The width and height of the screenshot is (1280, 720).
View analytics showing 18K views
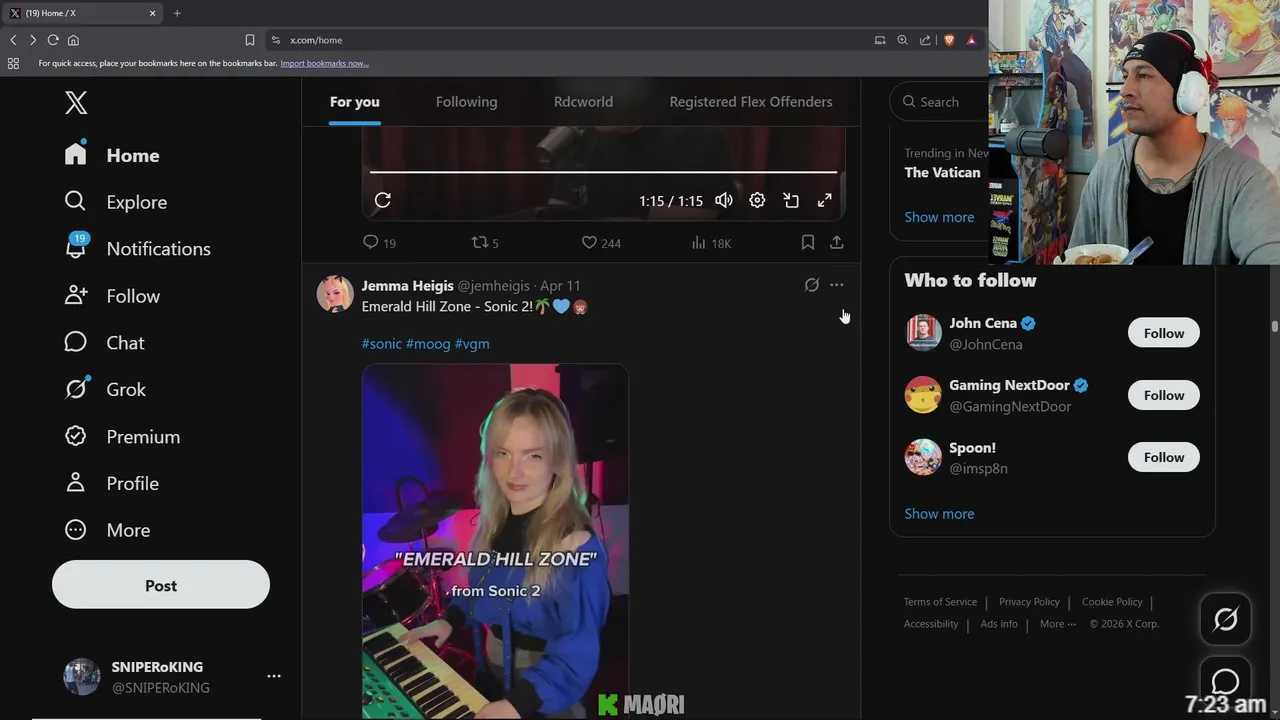coord(711,242)
